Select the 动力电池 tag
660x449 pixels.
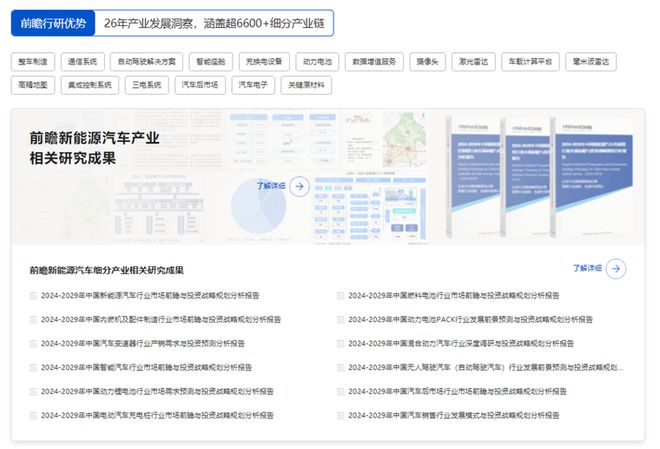317,62
